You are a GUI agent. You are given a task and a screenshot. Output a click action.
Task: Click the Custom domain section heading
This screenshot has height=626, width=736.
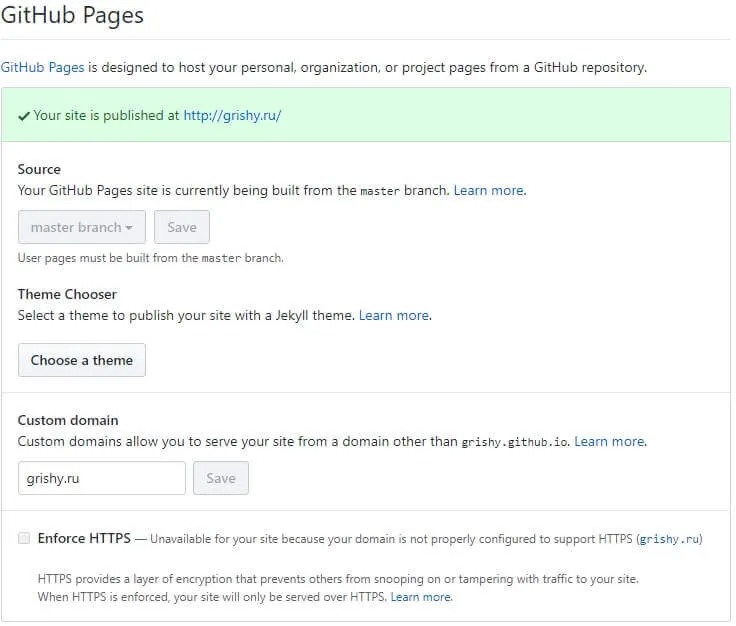coord(68,420)
